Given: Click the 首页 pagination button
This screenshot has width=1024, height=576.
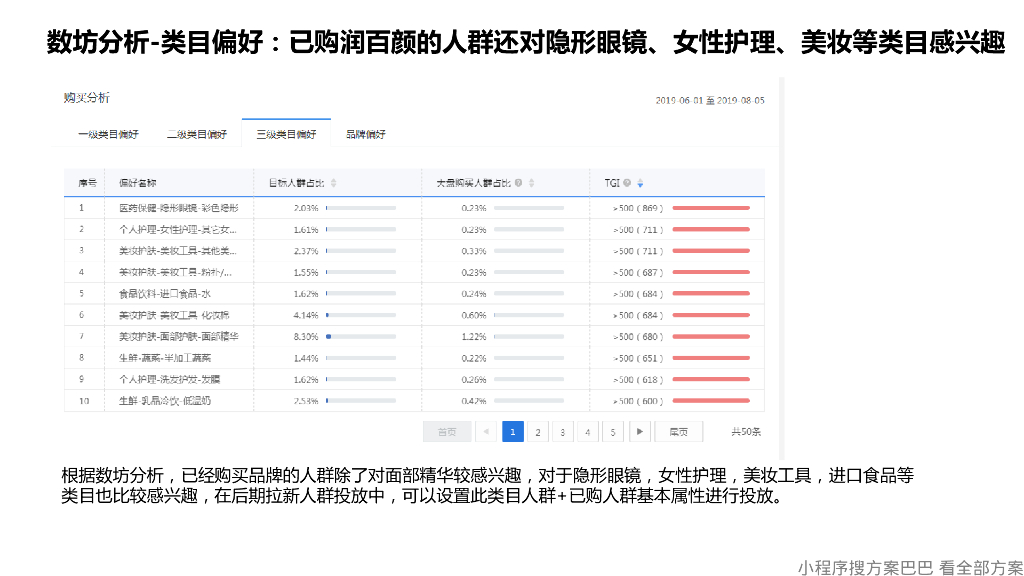Looking at the screenshot, I should point(447,431).
